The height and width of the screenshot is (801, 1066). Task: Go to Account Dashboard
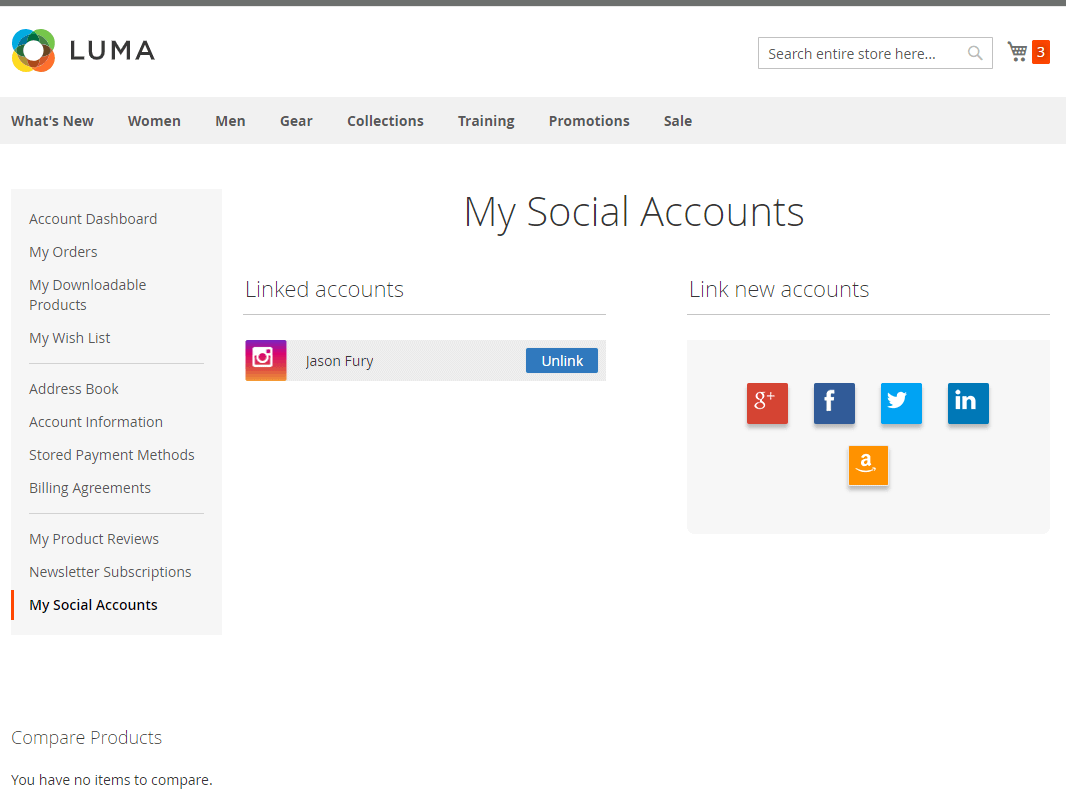tap(93, 219)
